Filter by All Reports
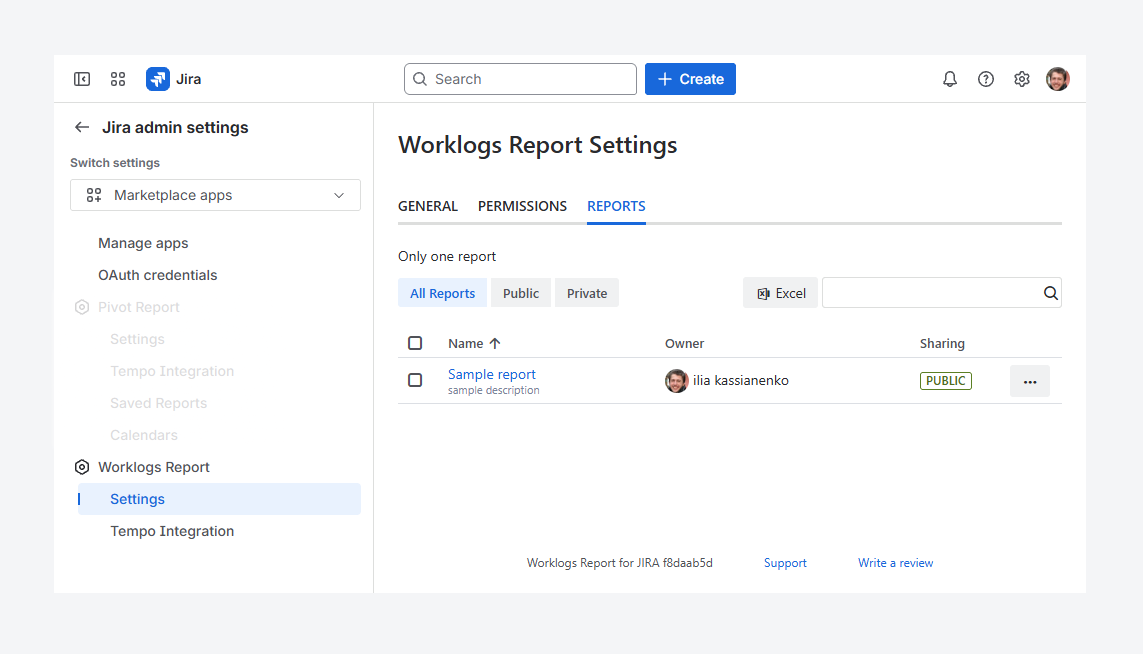Image resolution: width=1143 pixels, height=654 pixels. [x=442, y=293]
